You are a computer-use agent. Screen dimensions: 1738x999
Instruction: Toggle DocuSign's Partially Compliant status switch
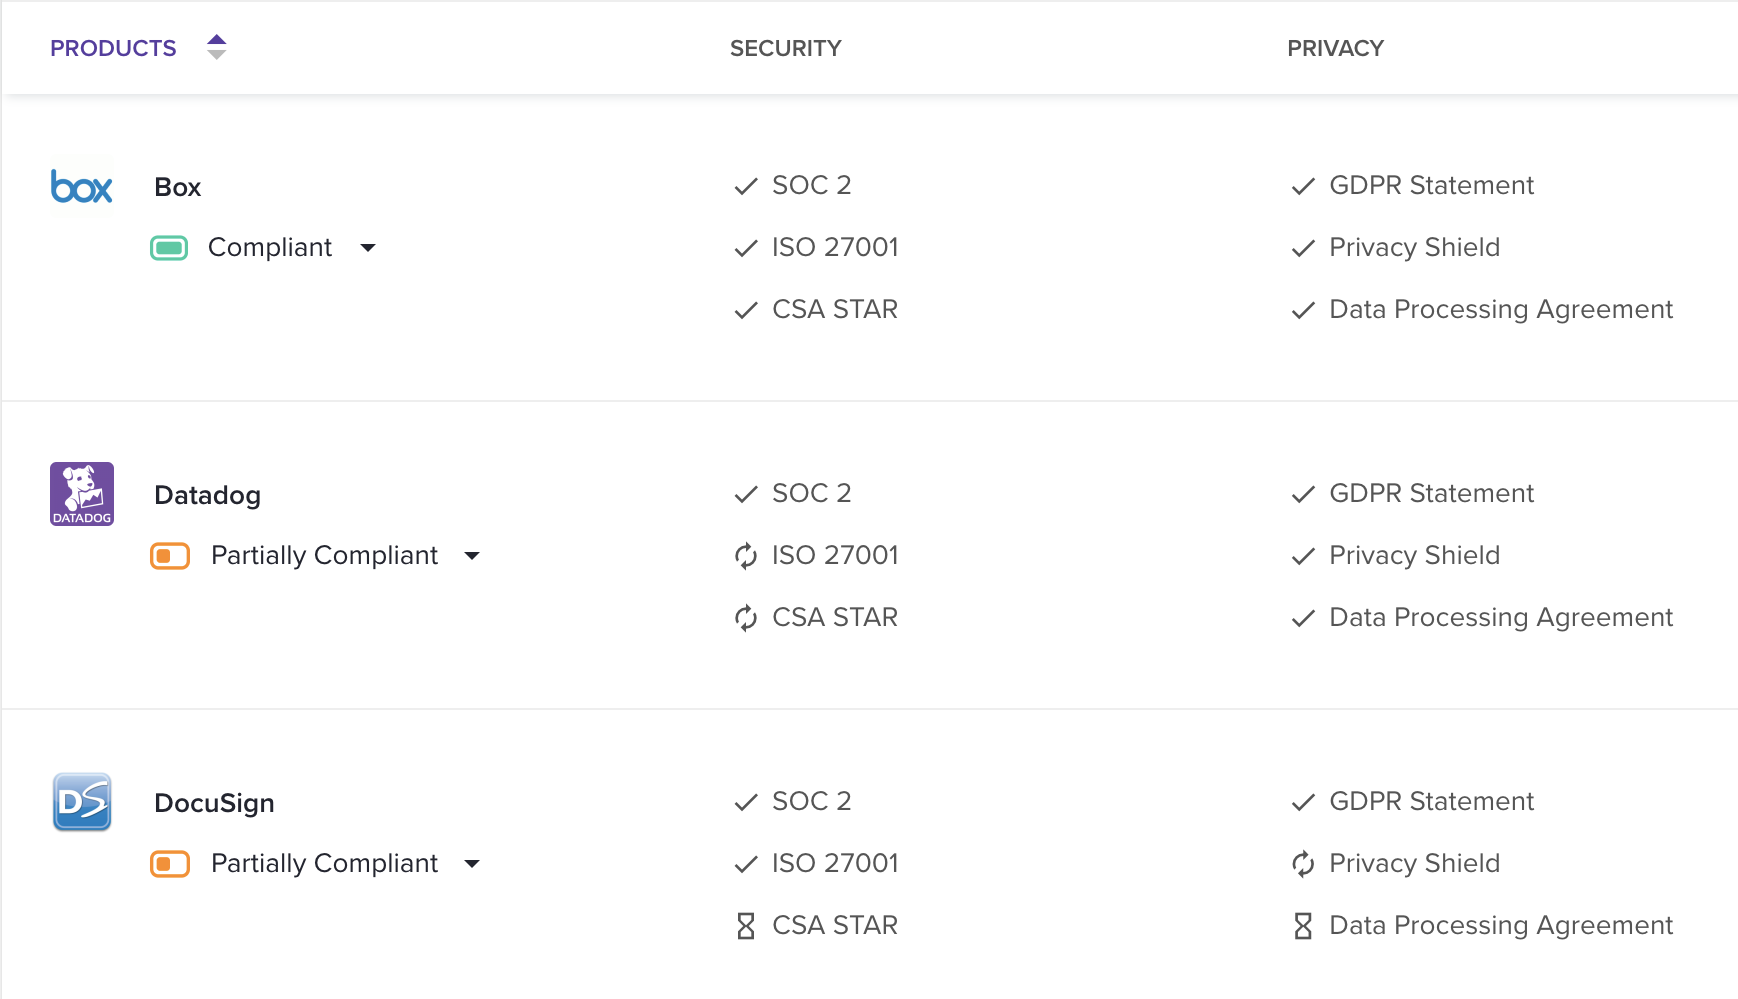pos(169,863)
